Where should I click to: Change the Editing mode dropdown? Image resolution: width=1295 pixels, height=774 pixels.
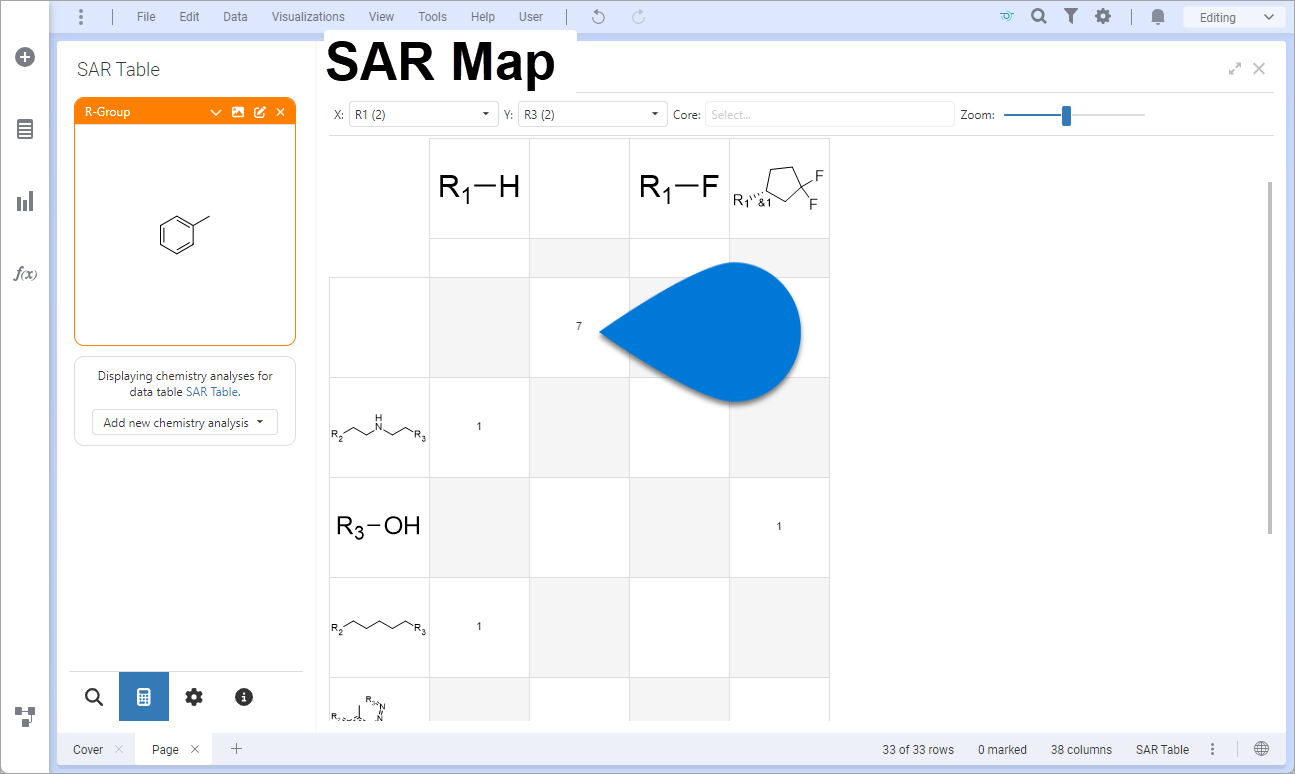pyautogui.click(x=1233, y=16)
